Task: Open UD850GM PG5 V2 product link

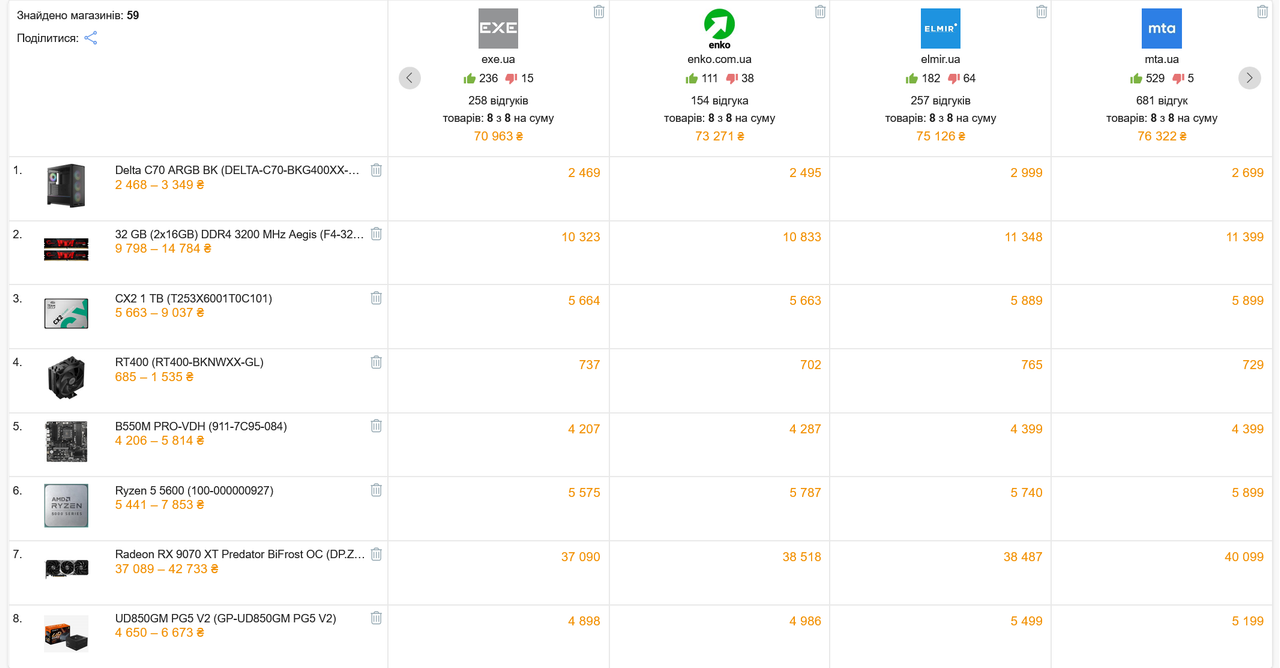Action: 226,618
